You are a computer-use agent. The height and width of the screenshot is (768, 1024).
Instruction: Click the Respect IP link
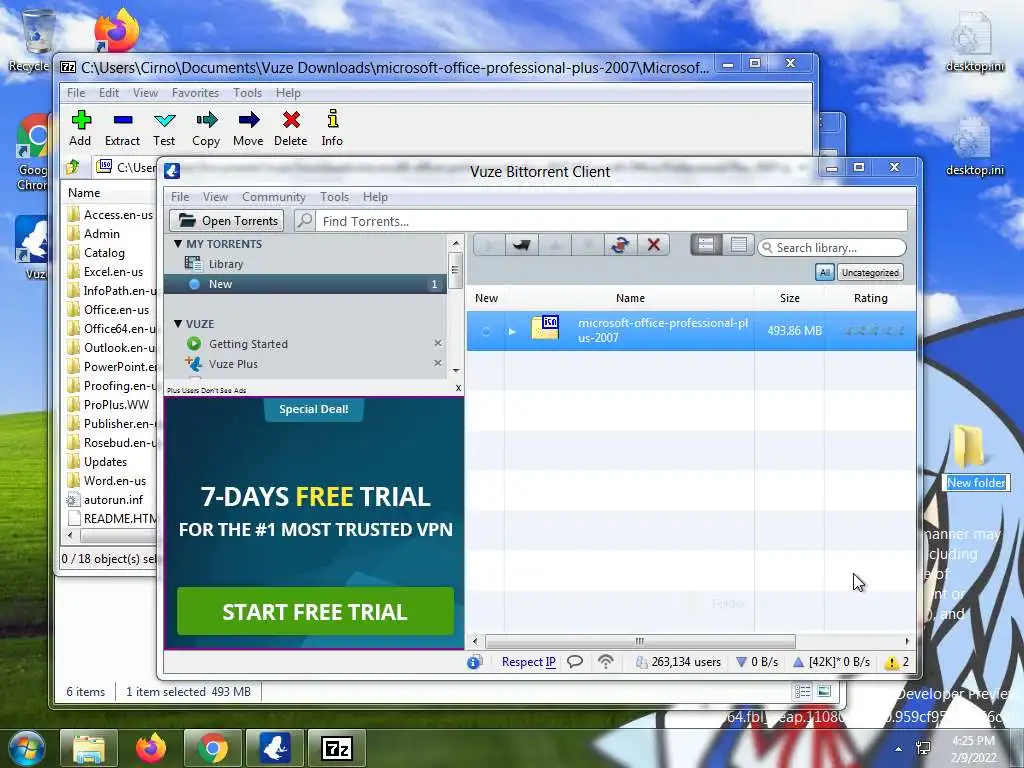pyautogui.click(x=528, y=662)
